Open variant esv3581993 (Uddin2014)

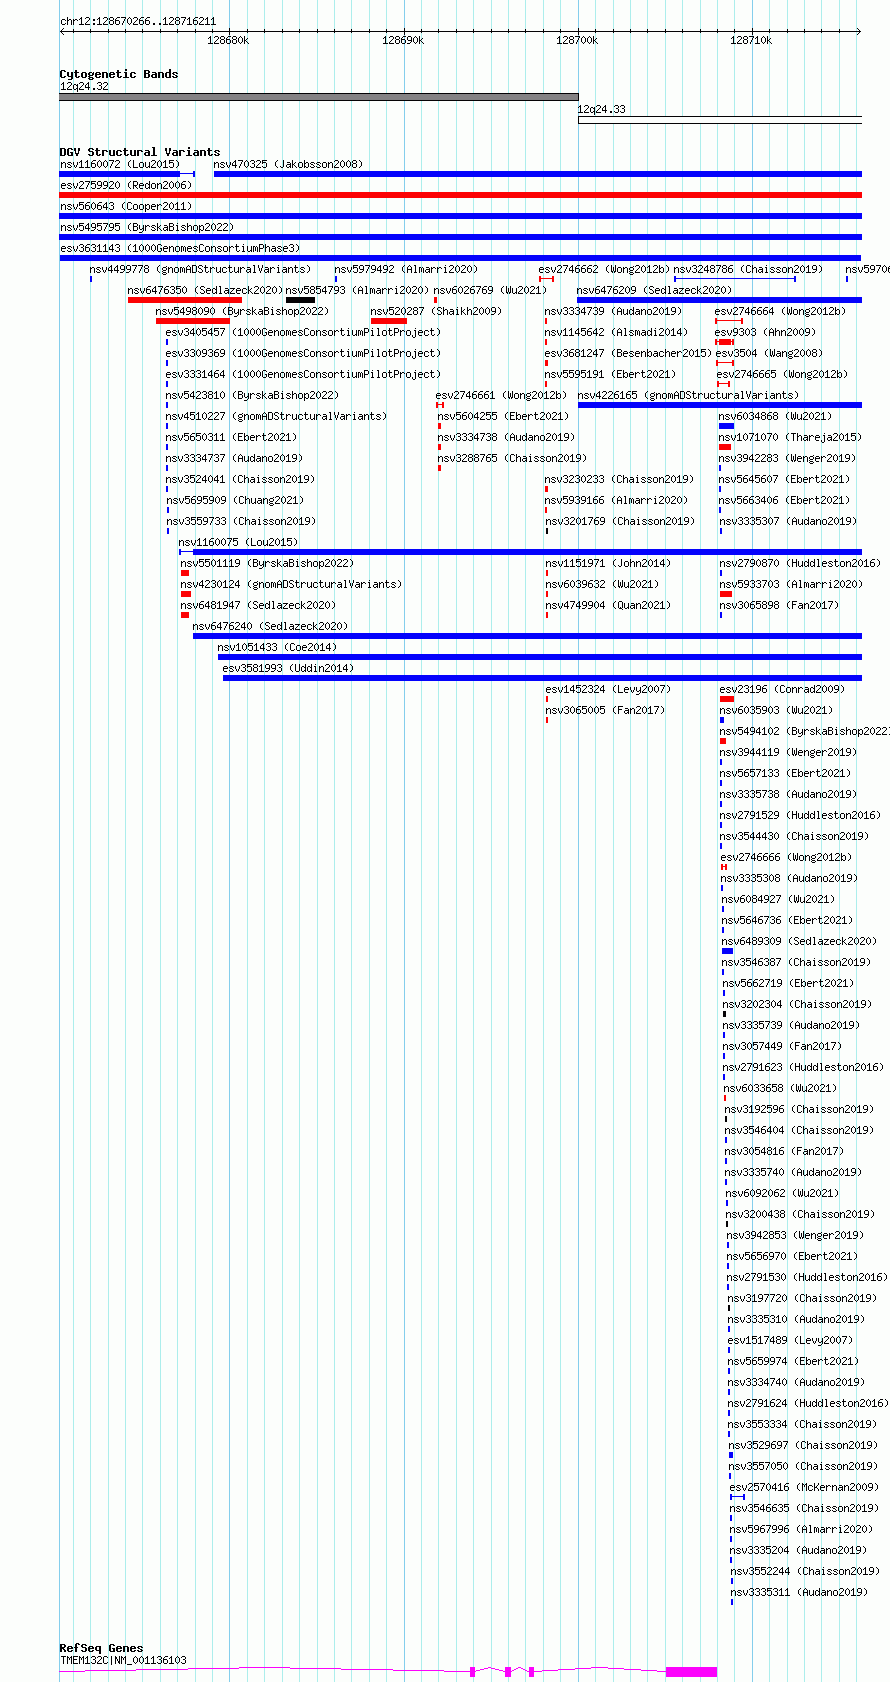coord(288,668)
